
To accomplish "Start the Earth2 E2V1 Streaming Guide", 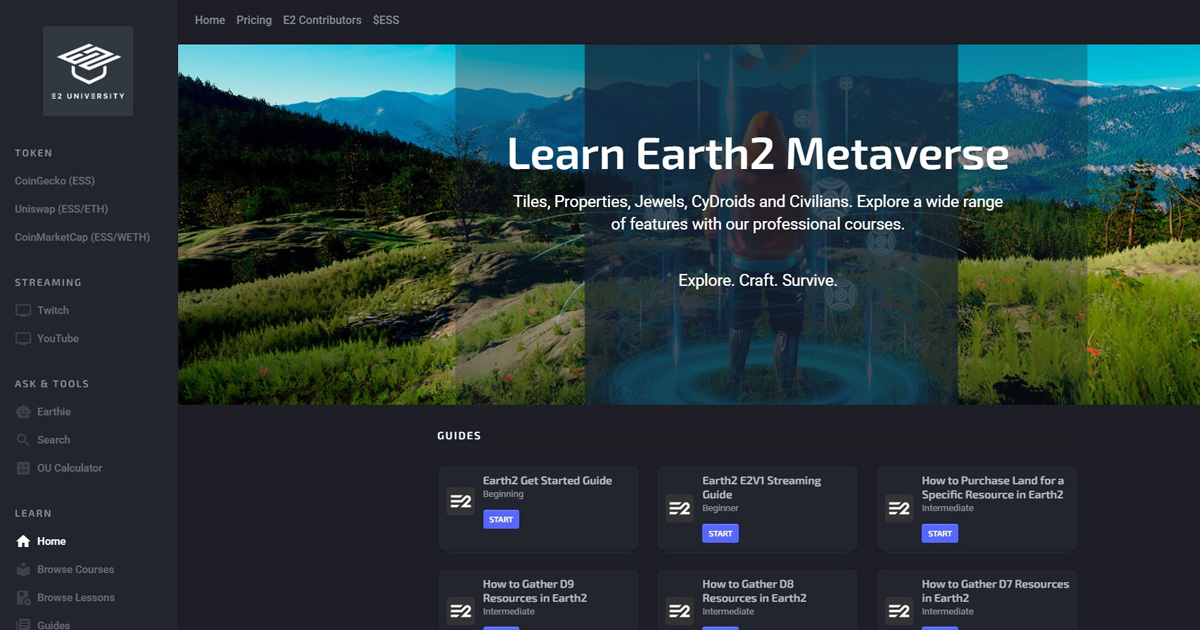I will (721, 534).
